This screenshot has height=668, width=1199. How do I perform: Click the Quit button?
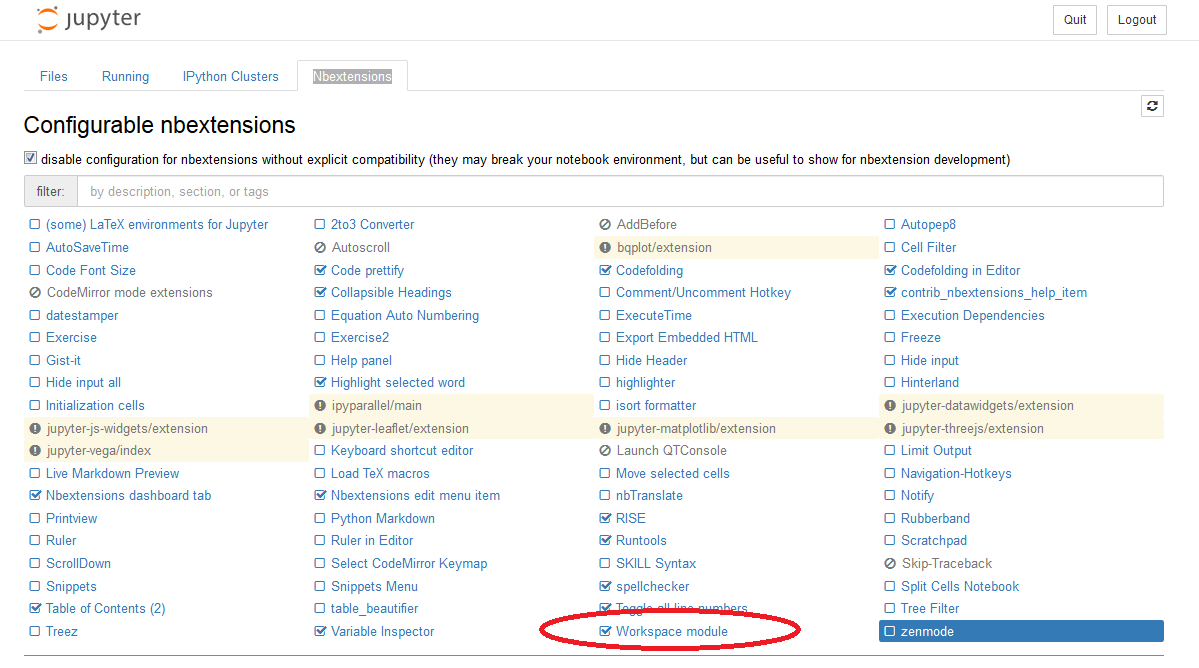point(1074,20)
